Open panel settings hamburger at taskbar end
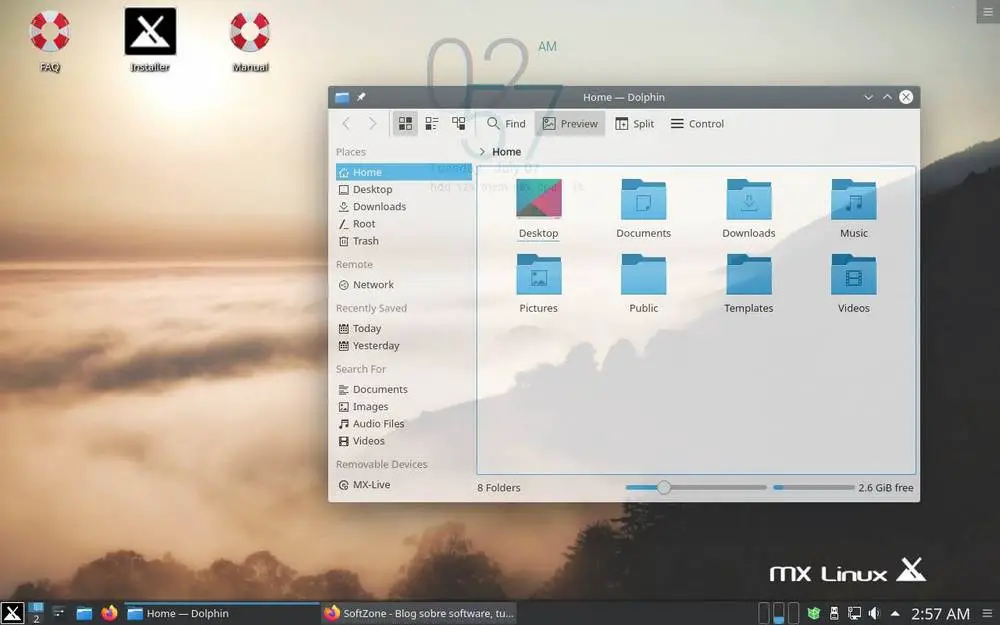The height and width of the screenshot is (625, 1000). (987, 614)
